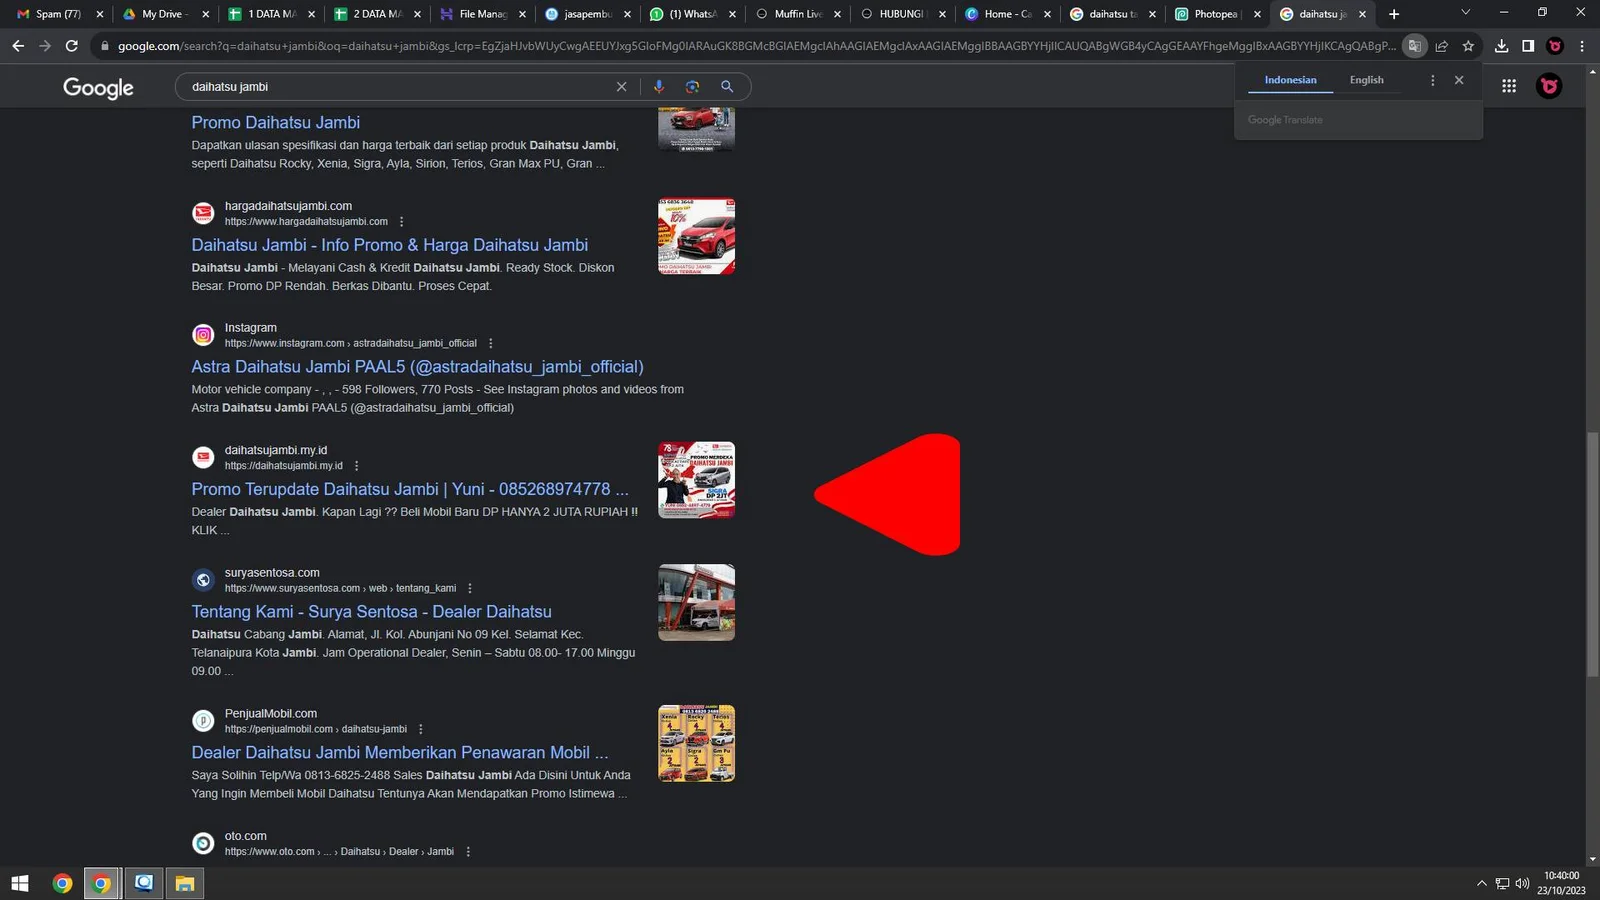This screenshot has height=900, width=1600.
Task: Click the oto.com site favicon
Action: tap(203, 843)
